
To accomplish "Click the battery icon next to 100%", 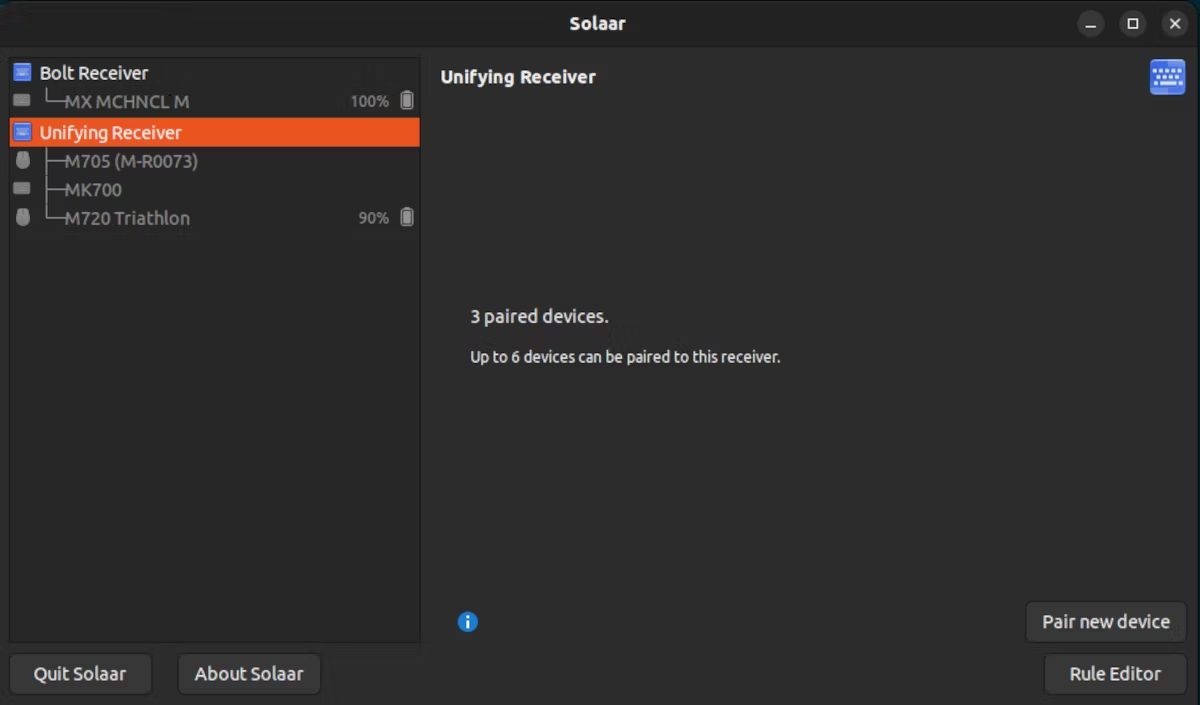I will tap(407, 100).
